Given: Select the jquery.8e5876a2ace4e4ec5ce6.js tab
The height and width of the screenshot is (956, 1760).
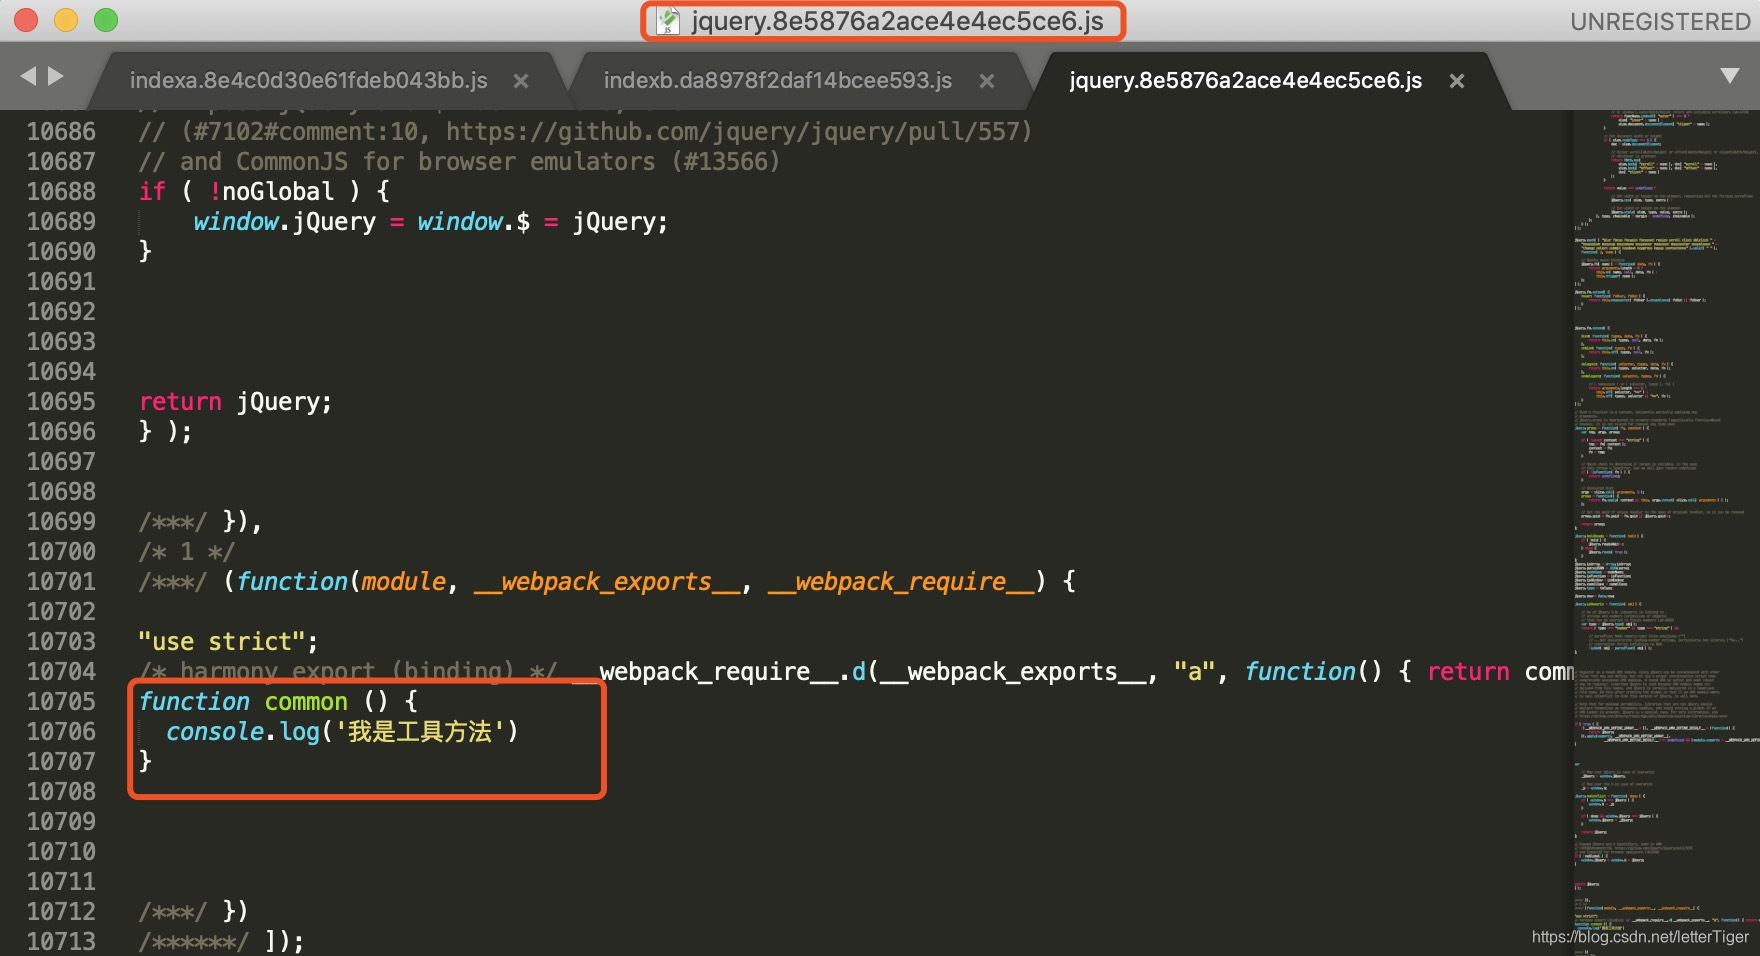Looking at the screenshot, I should pyautogui.click(x=1245, y=81).
